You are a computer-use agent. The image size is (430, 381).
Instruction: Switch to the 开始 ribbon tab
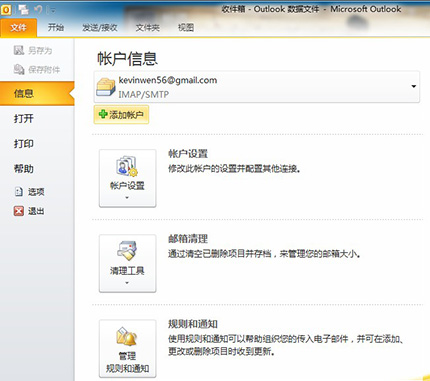(56, 27)
